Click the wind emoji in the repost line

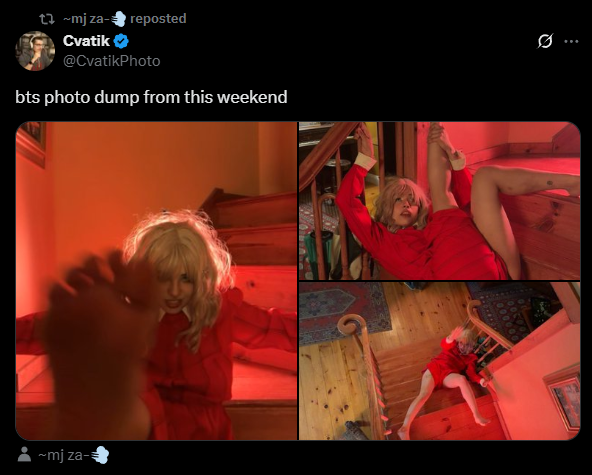[119, 19]
